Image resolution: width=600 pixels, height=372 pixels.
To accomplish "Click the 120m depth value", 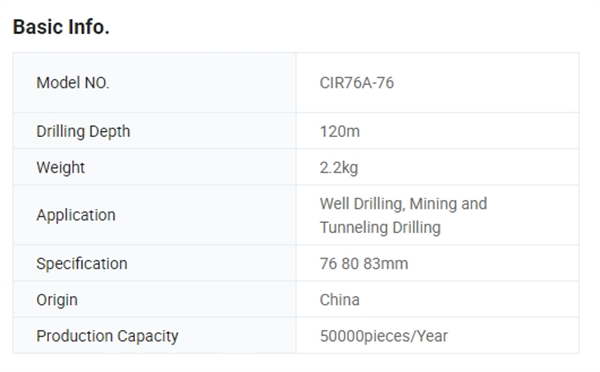I will coord(340,132).
